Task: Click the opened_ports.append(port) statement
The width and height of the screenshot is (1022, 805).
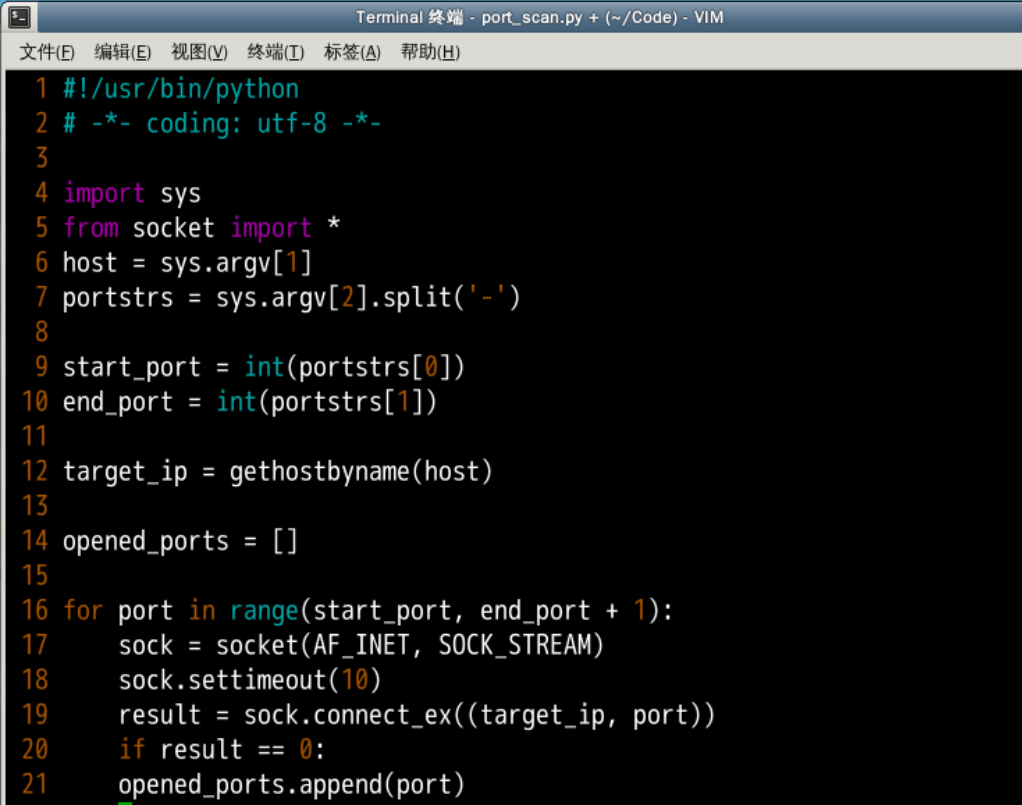Action: (x=291, y=784)
